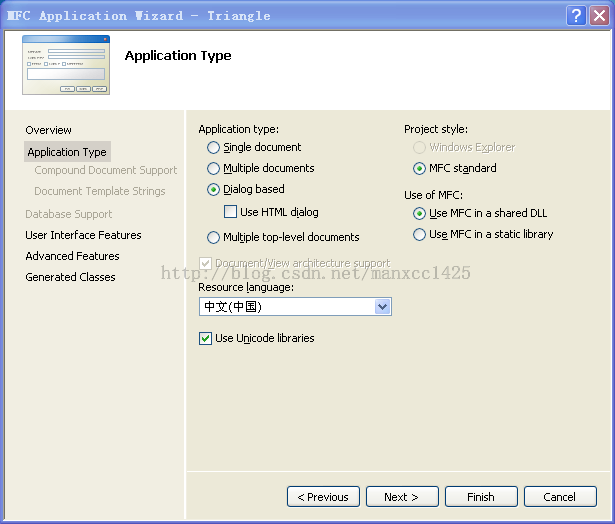This screenshot has height=524, width=615.
Task: Open the Resource language dropdown arrow
Action: pyautogui.click(x=382, y=307)
